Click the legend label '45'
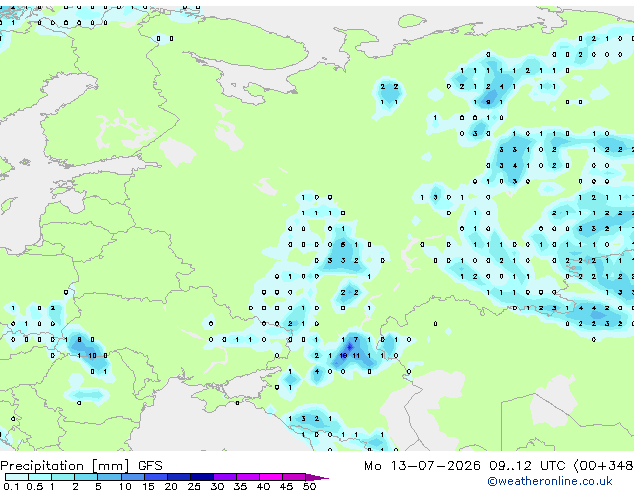This screenshot has width=634, height=490. (286, 486)
